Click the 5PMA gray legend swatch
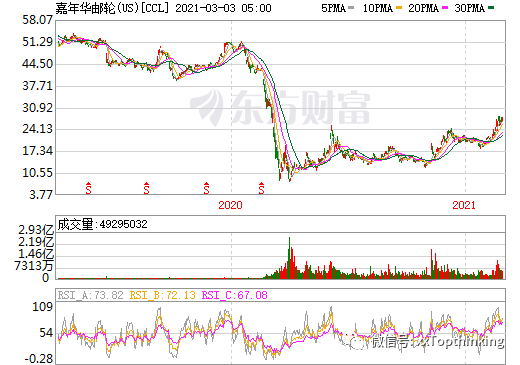 pyautogui.click(x=351, y=8)
